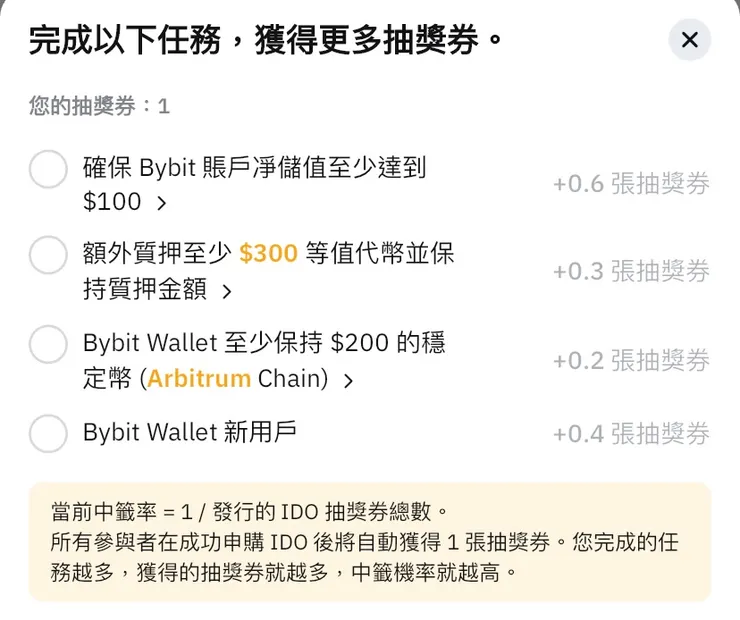740x620 pixels.
Task: Click the highlighted $300 amount
Action: click(268, 254)
